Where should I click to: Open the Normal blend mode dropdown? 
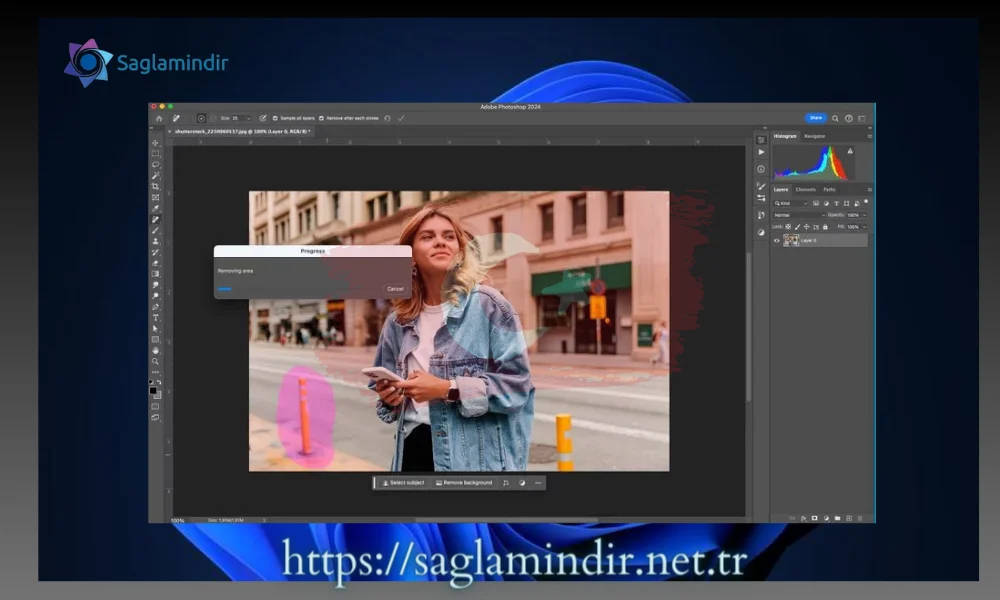click(x=799, y=215)
